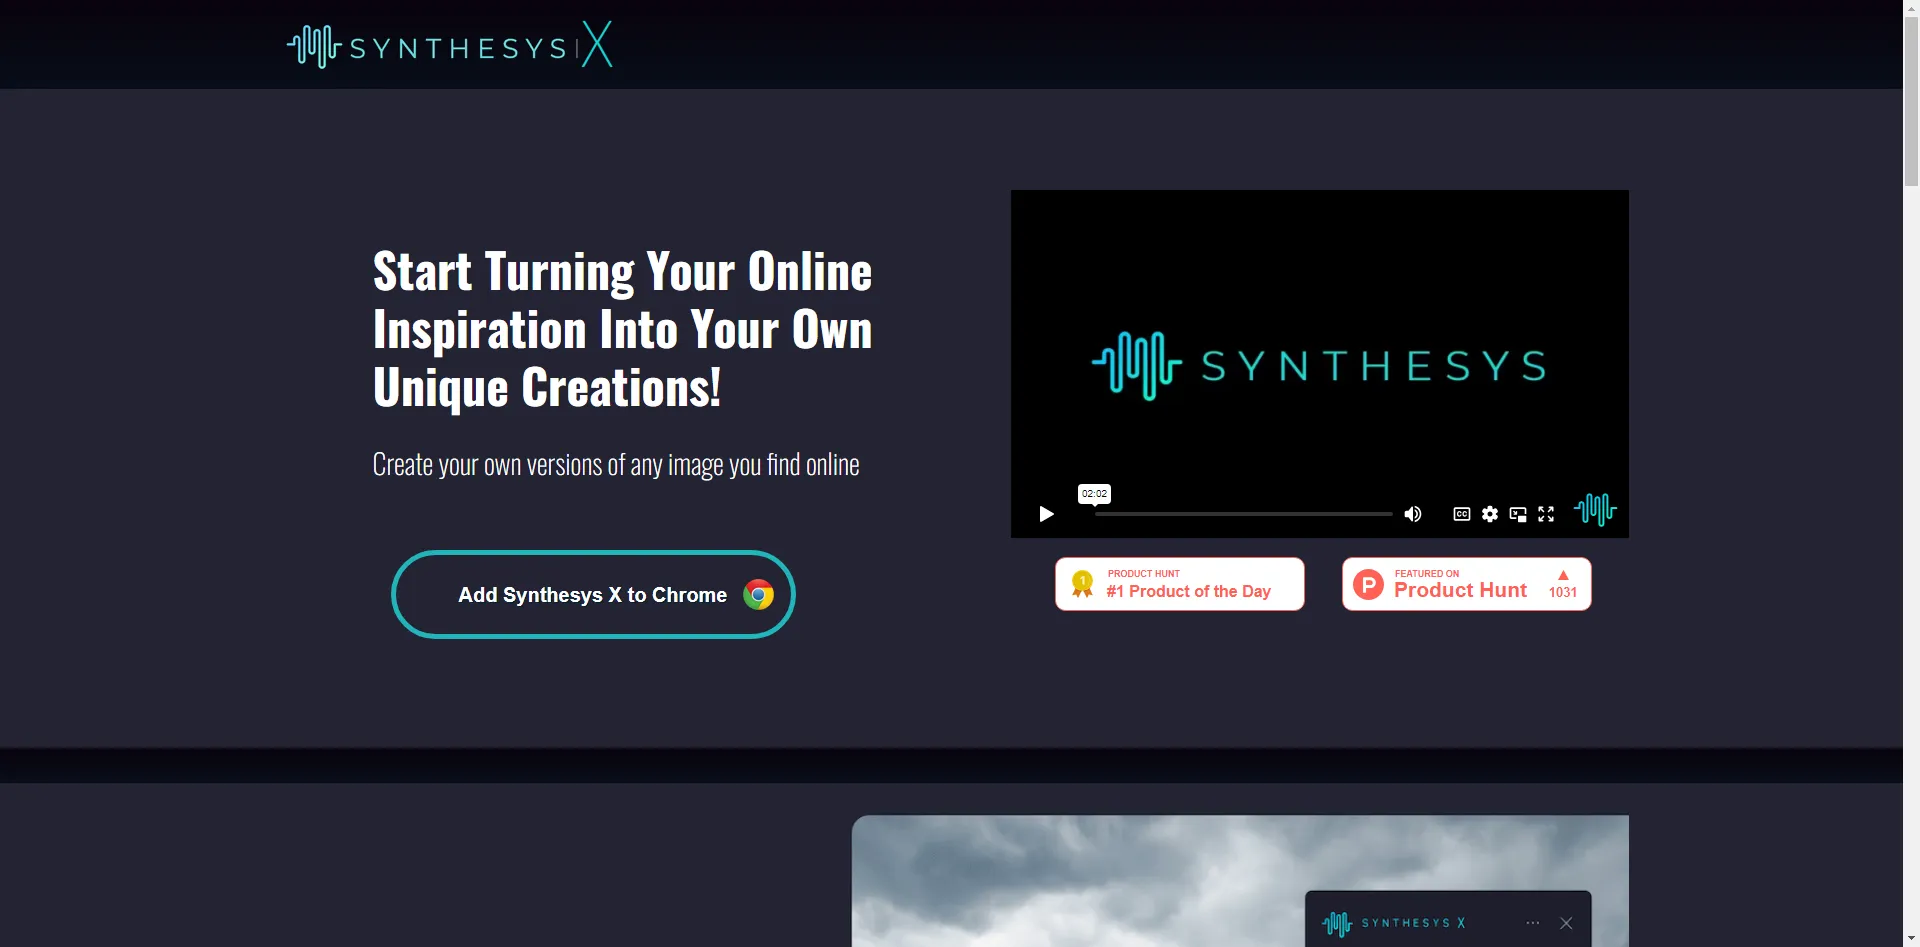Expand the video to fullscreen
1920x947 pixels.
[x=1544, y=513]
